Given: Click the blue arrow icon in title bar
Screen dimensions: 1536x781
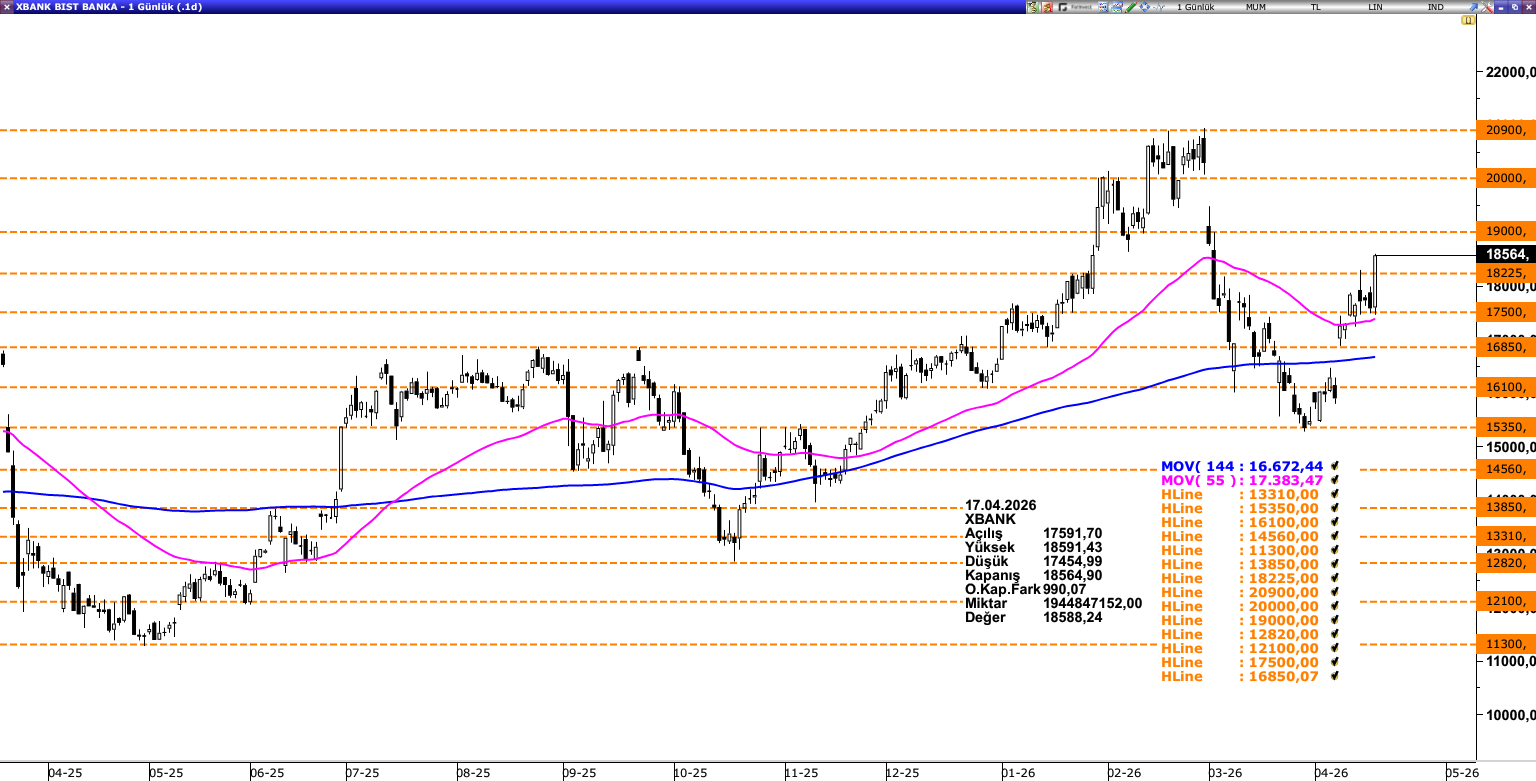Looking at the screenshot, I should point(1472,7).
